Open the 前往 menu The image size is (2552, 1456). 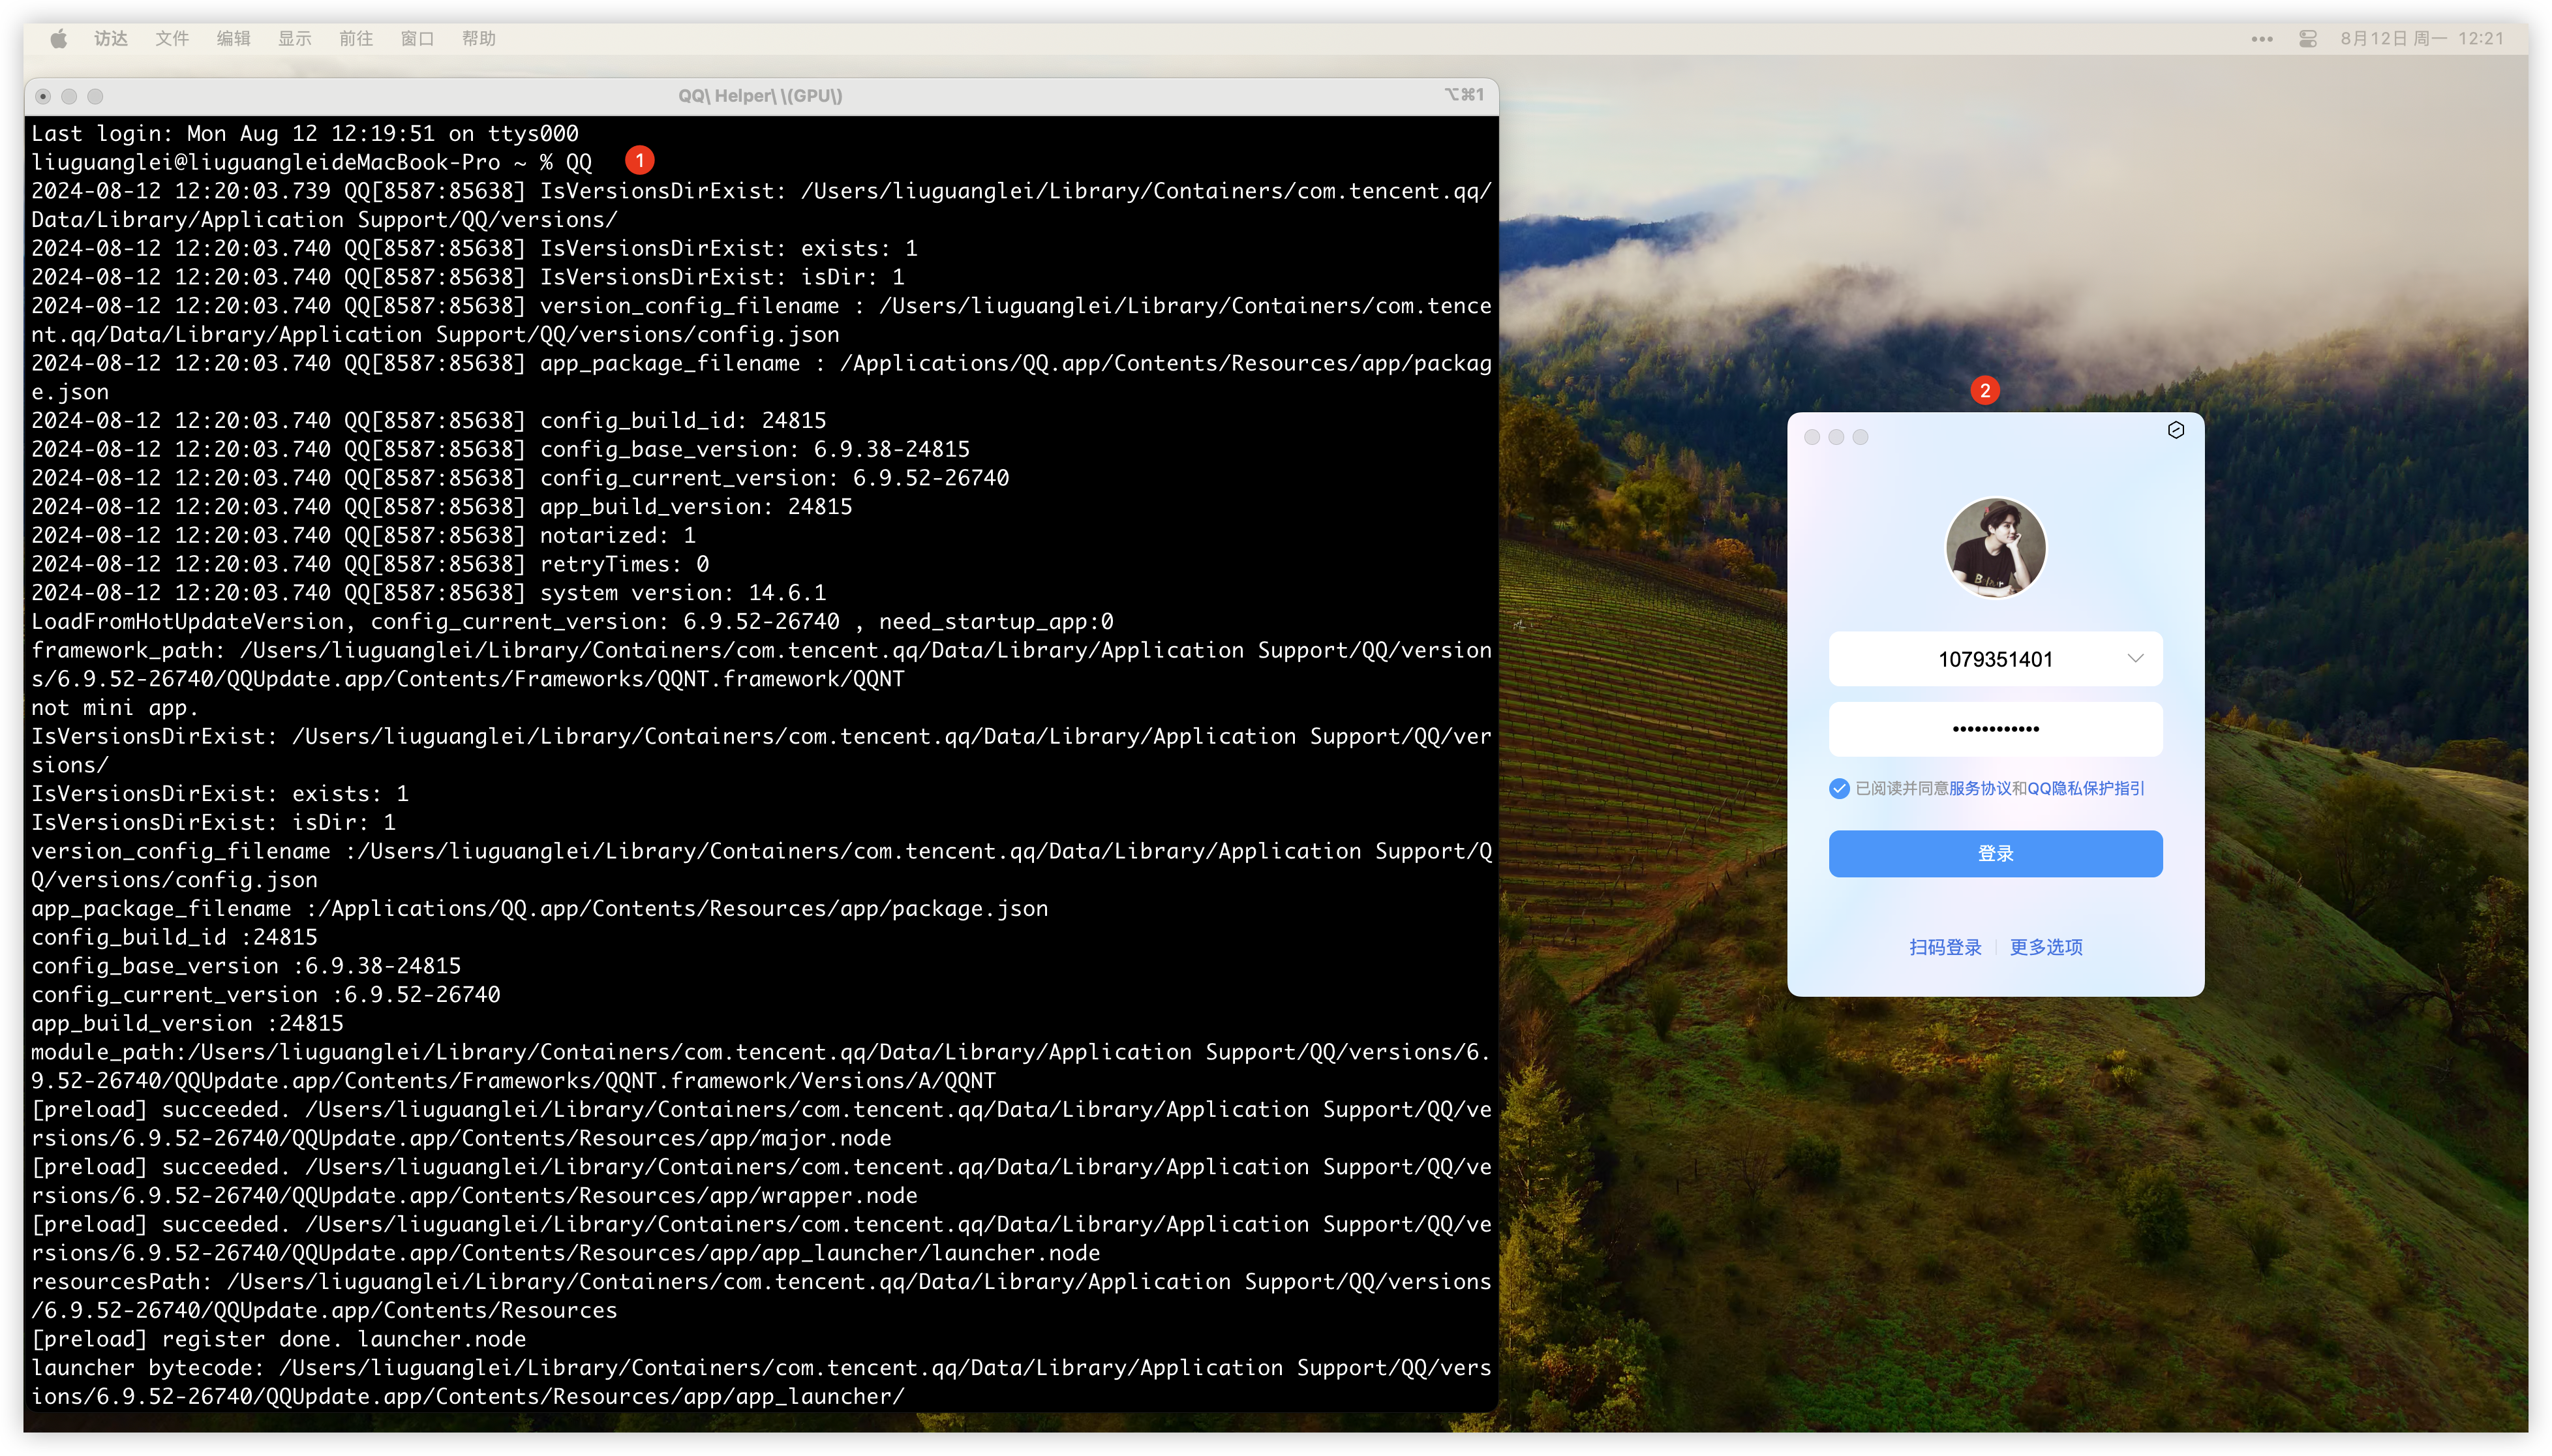pyautogui.click(x=356, y=39)
